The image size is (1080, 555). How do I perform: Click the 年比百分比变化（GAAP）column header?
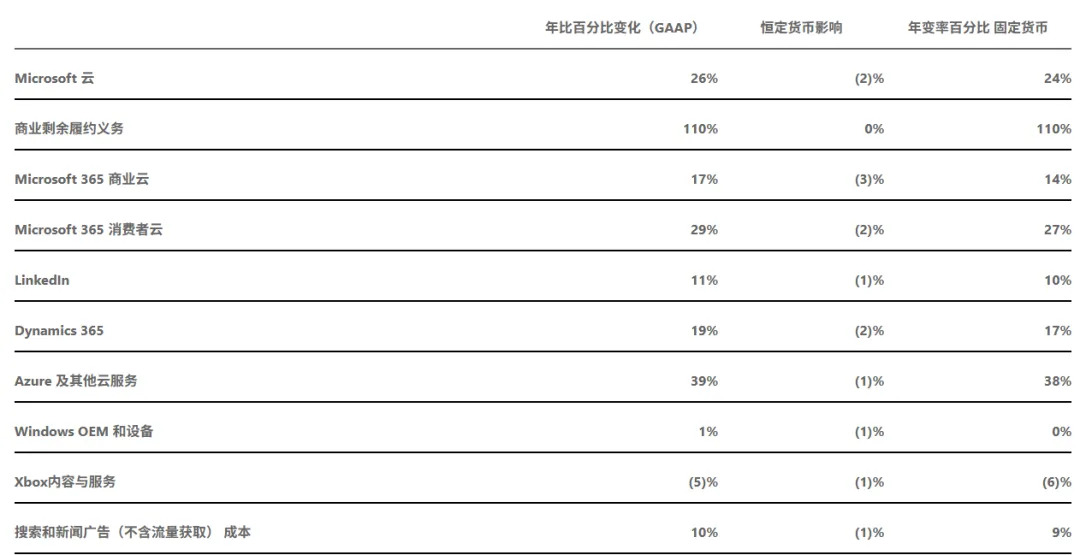pos(622,29)
